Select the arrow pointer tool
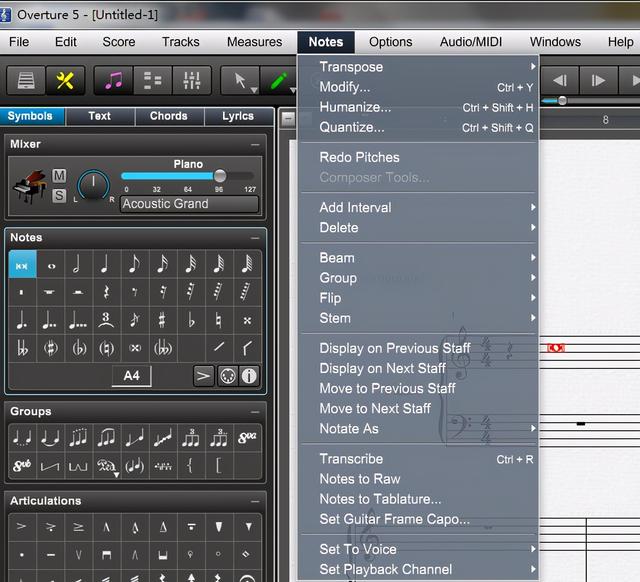 (240, 80)
